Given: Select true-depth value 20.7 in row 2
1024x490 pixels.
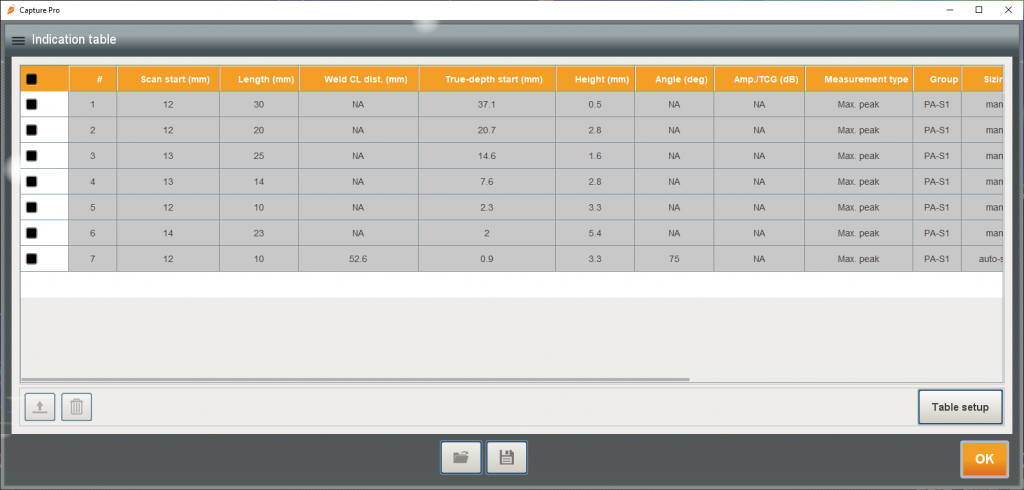Looking at the screenshot, I should click(487, 130).
